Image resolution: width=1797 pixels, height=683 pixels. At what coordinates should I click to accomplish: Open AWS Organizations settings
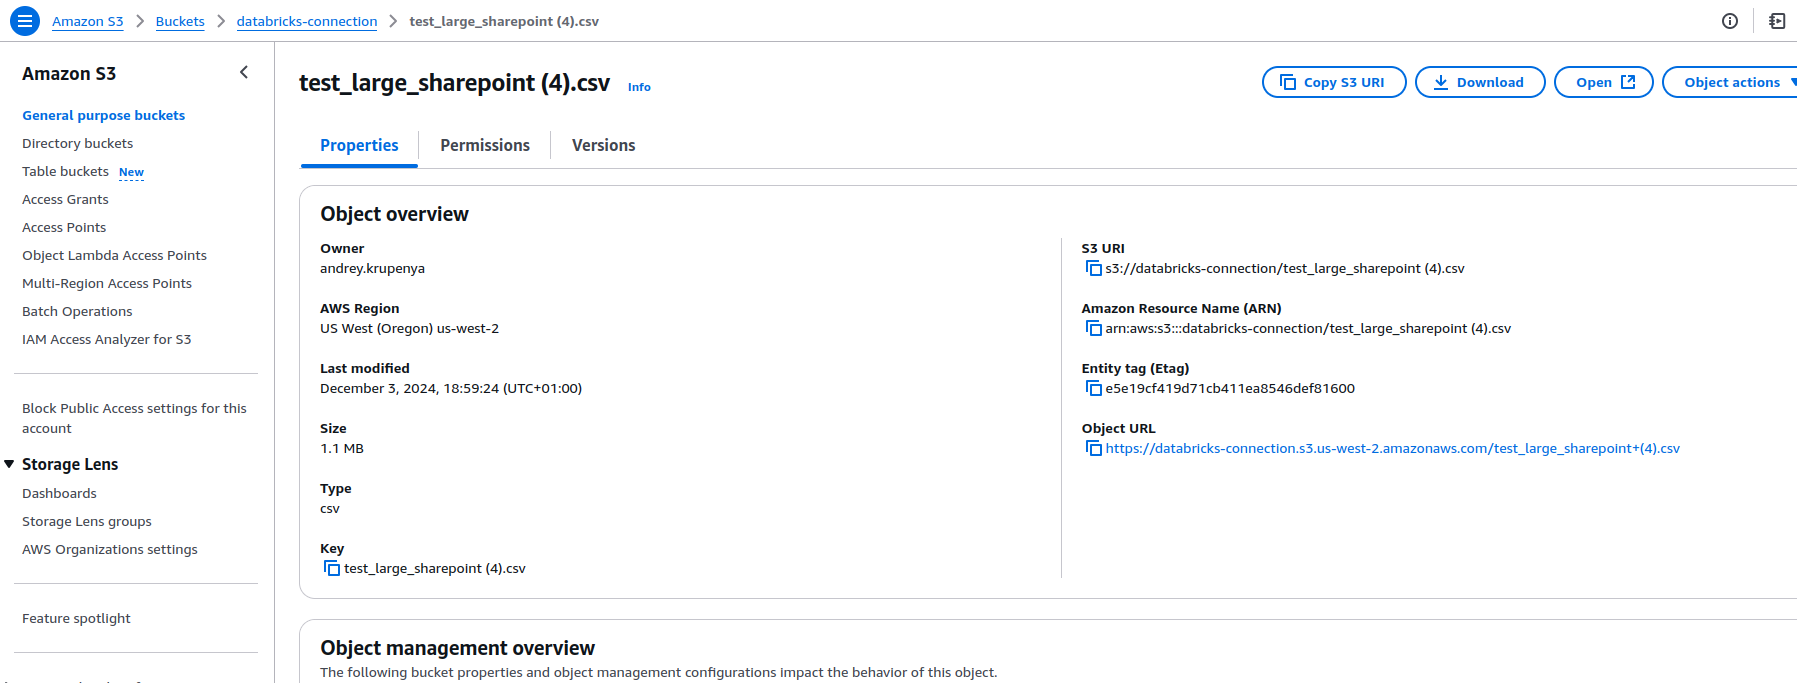click(x=110, y=549)
